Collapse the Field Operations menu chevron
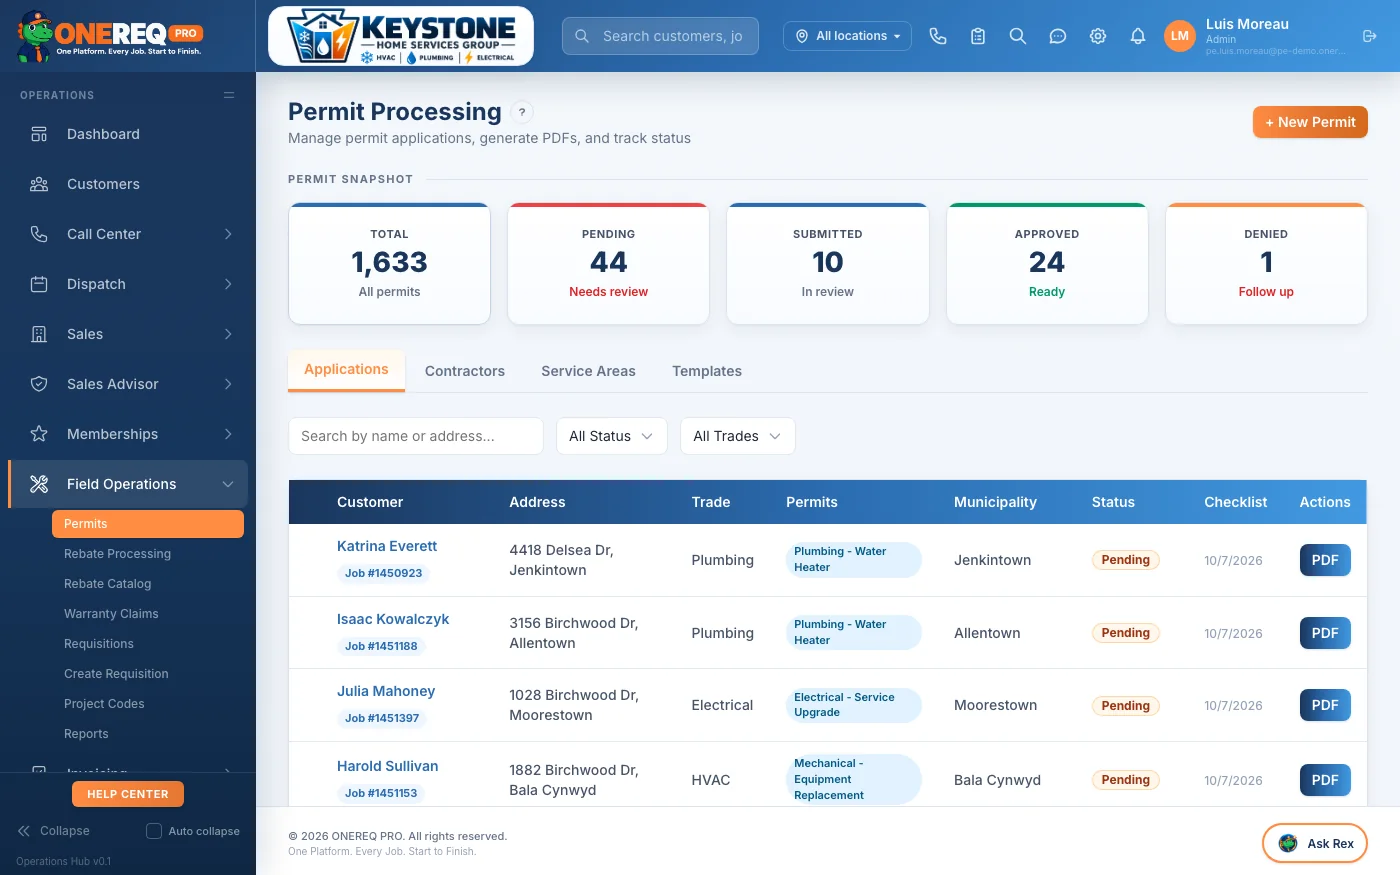Screen dimensions: 1400x875 [228, 484]
